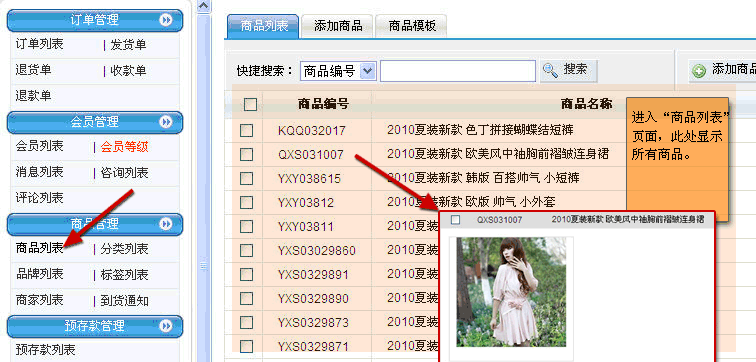The height and width of the screenshot is (362, 756).
Task: Open the 咨询列表 link
Action: [x=124, y=173]
